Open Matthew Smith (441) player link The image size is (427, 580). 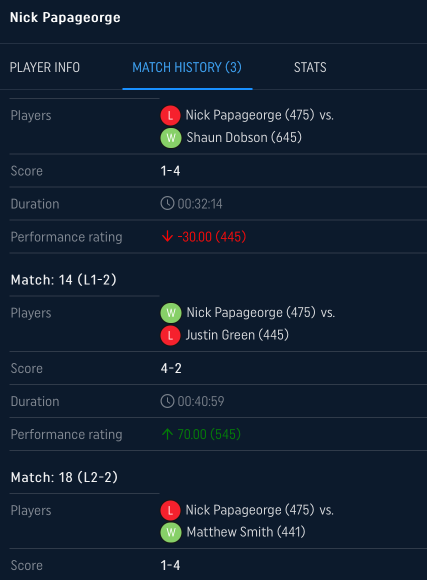pyautogui.click(x=246, y=532)
